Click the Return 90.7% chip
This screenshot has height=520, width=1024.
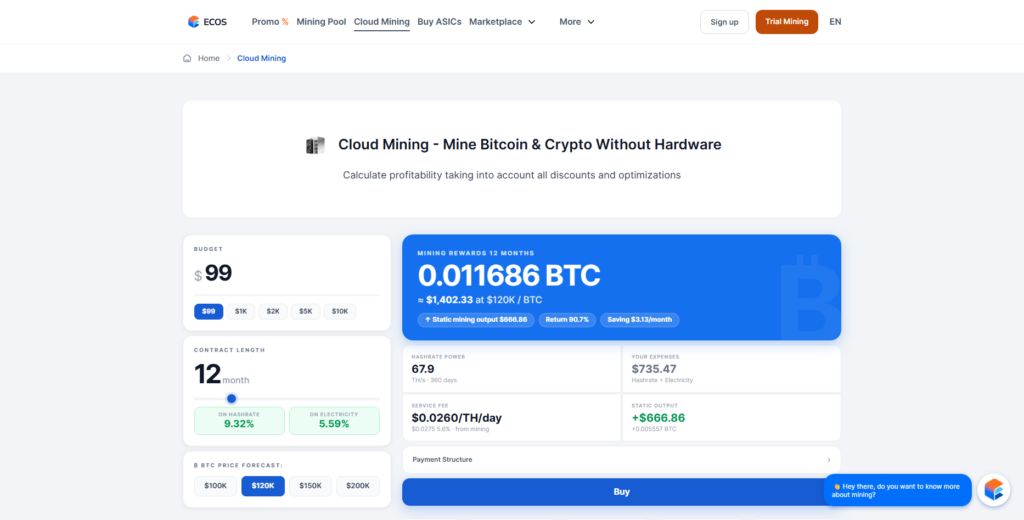coord(567,320)
